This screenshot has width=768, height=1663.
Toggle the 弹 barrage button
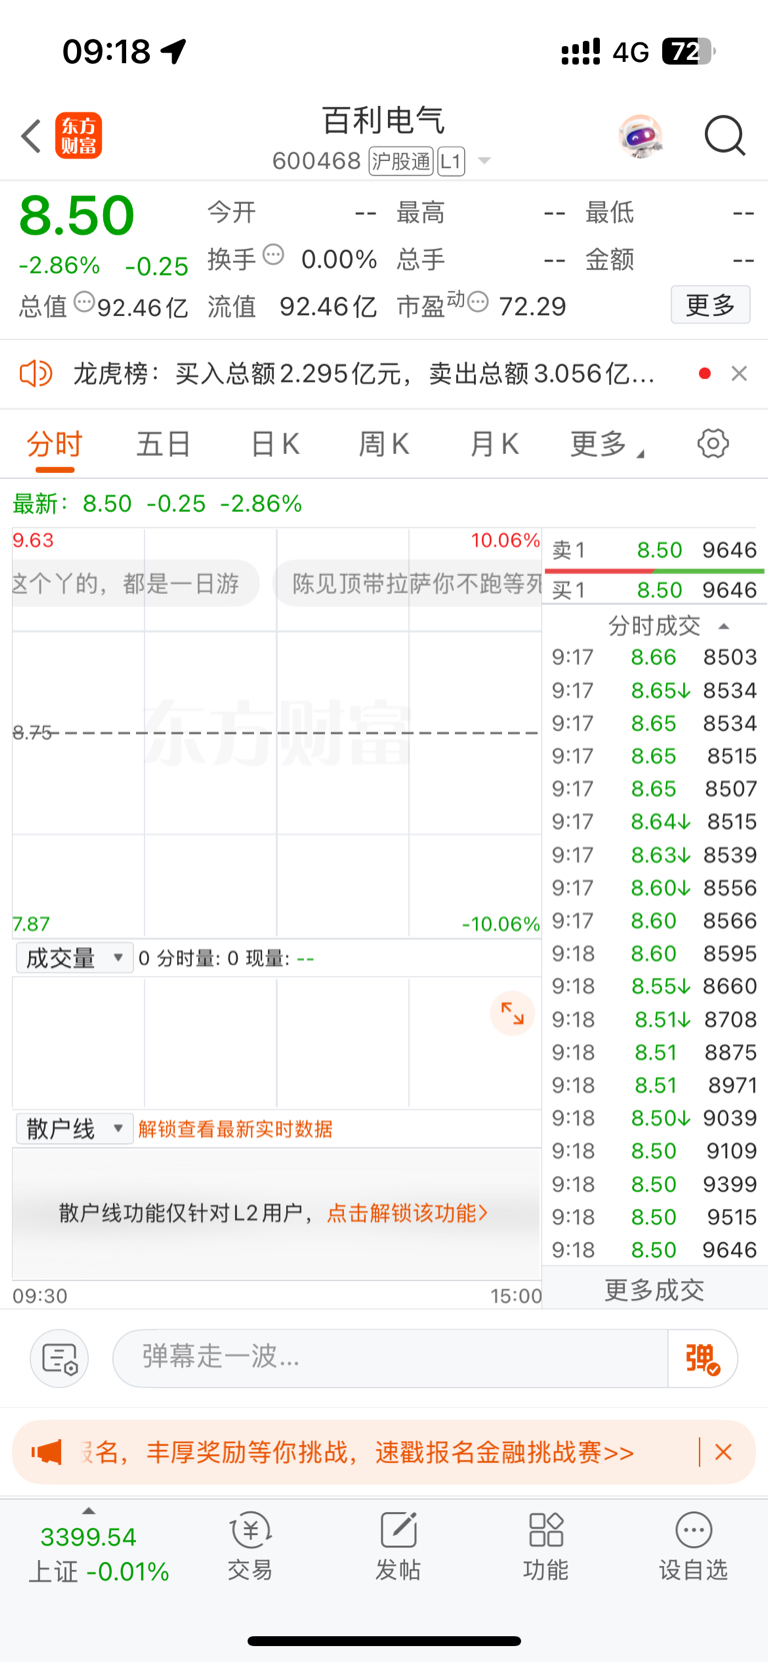[702, 1358]
